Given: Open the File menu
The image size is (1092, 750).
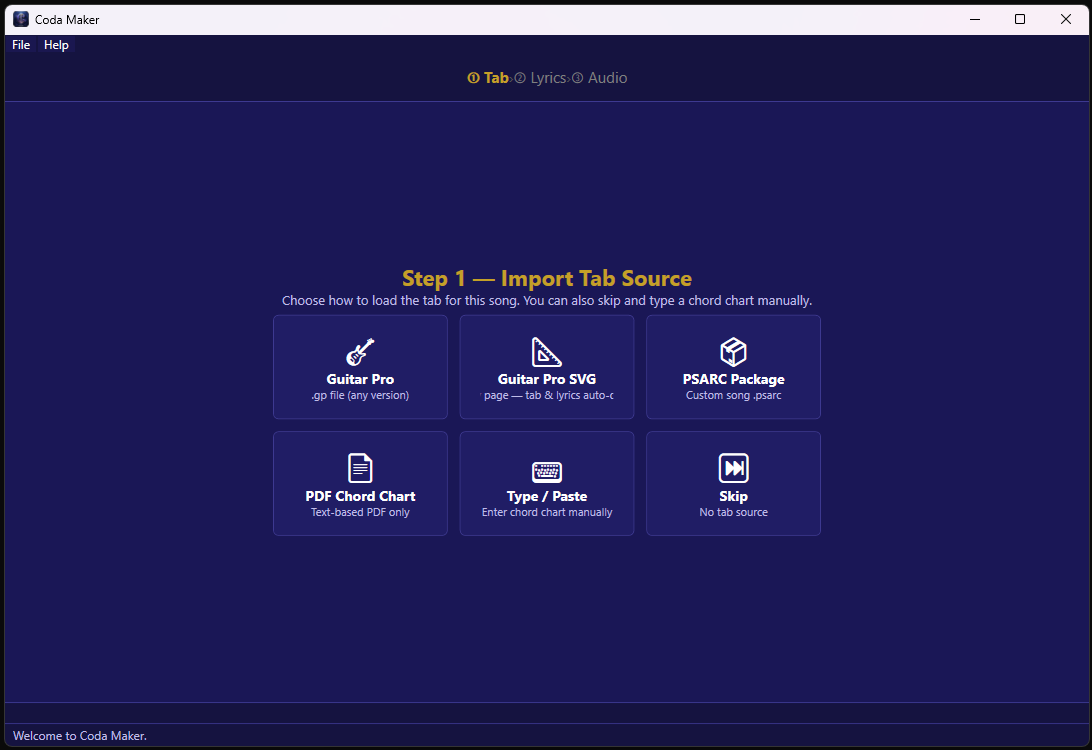Looking at the screenshot, I should point(21,45).
